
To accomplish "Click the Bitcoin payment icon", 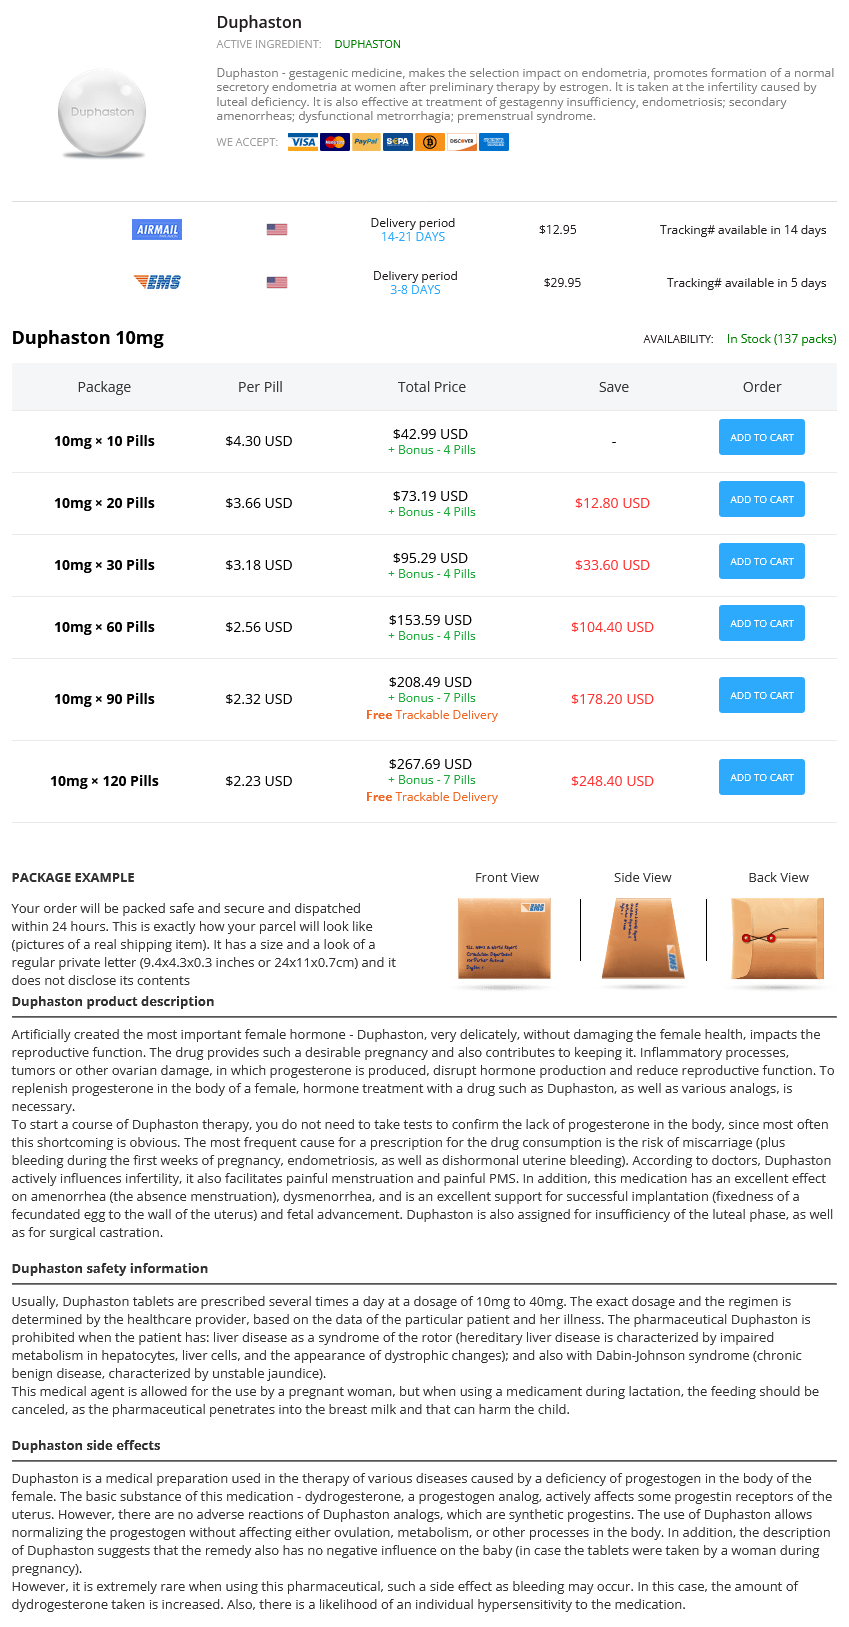I will [x=430, y=142].
